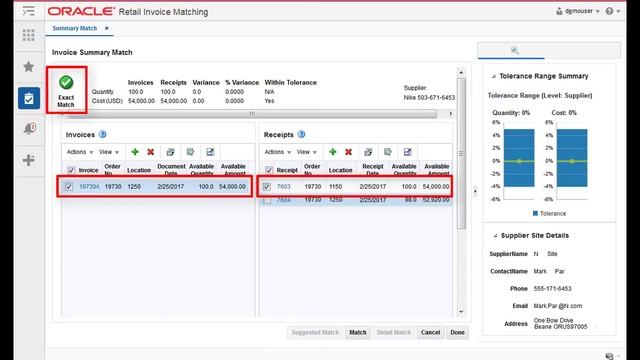Click last toolbar icon in Receipts table

(x=407, y=152)
